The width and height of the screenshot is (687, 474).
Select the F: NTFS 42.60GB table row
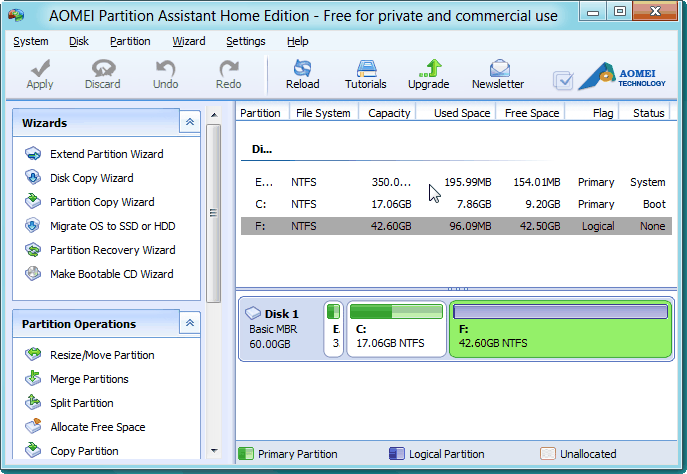[x=456, y=226]
